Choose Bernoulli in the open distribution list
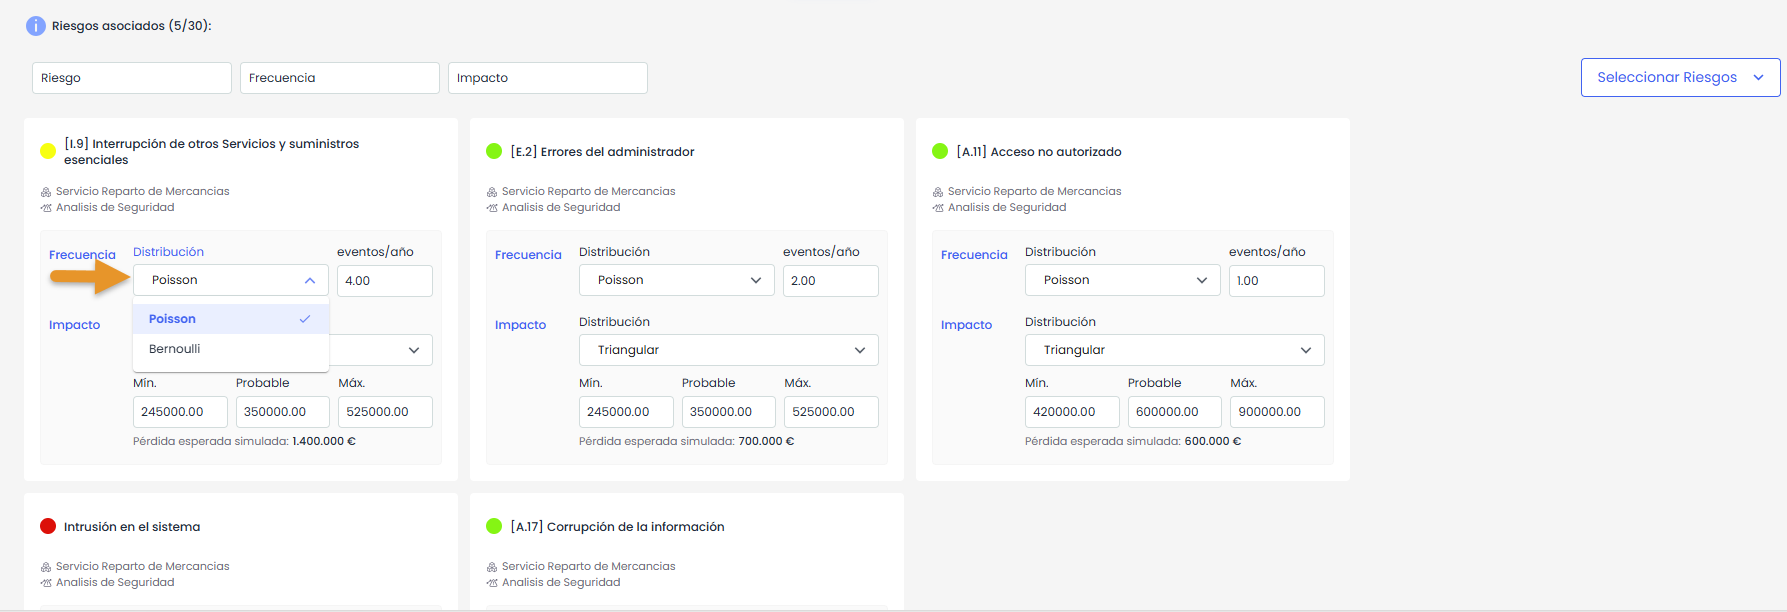 coord(231,349)
